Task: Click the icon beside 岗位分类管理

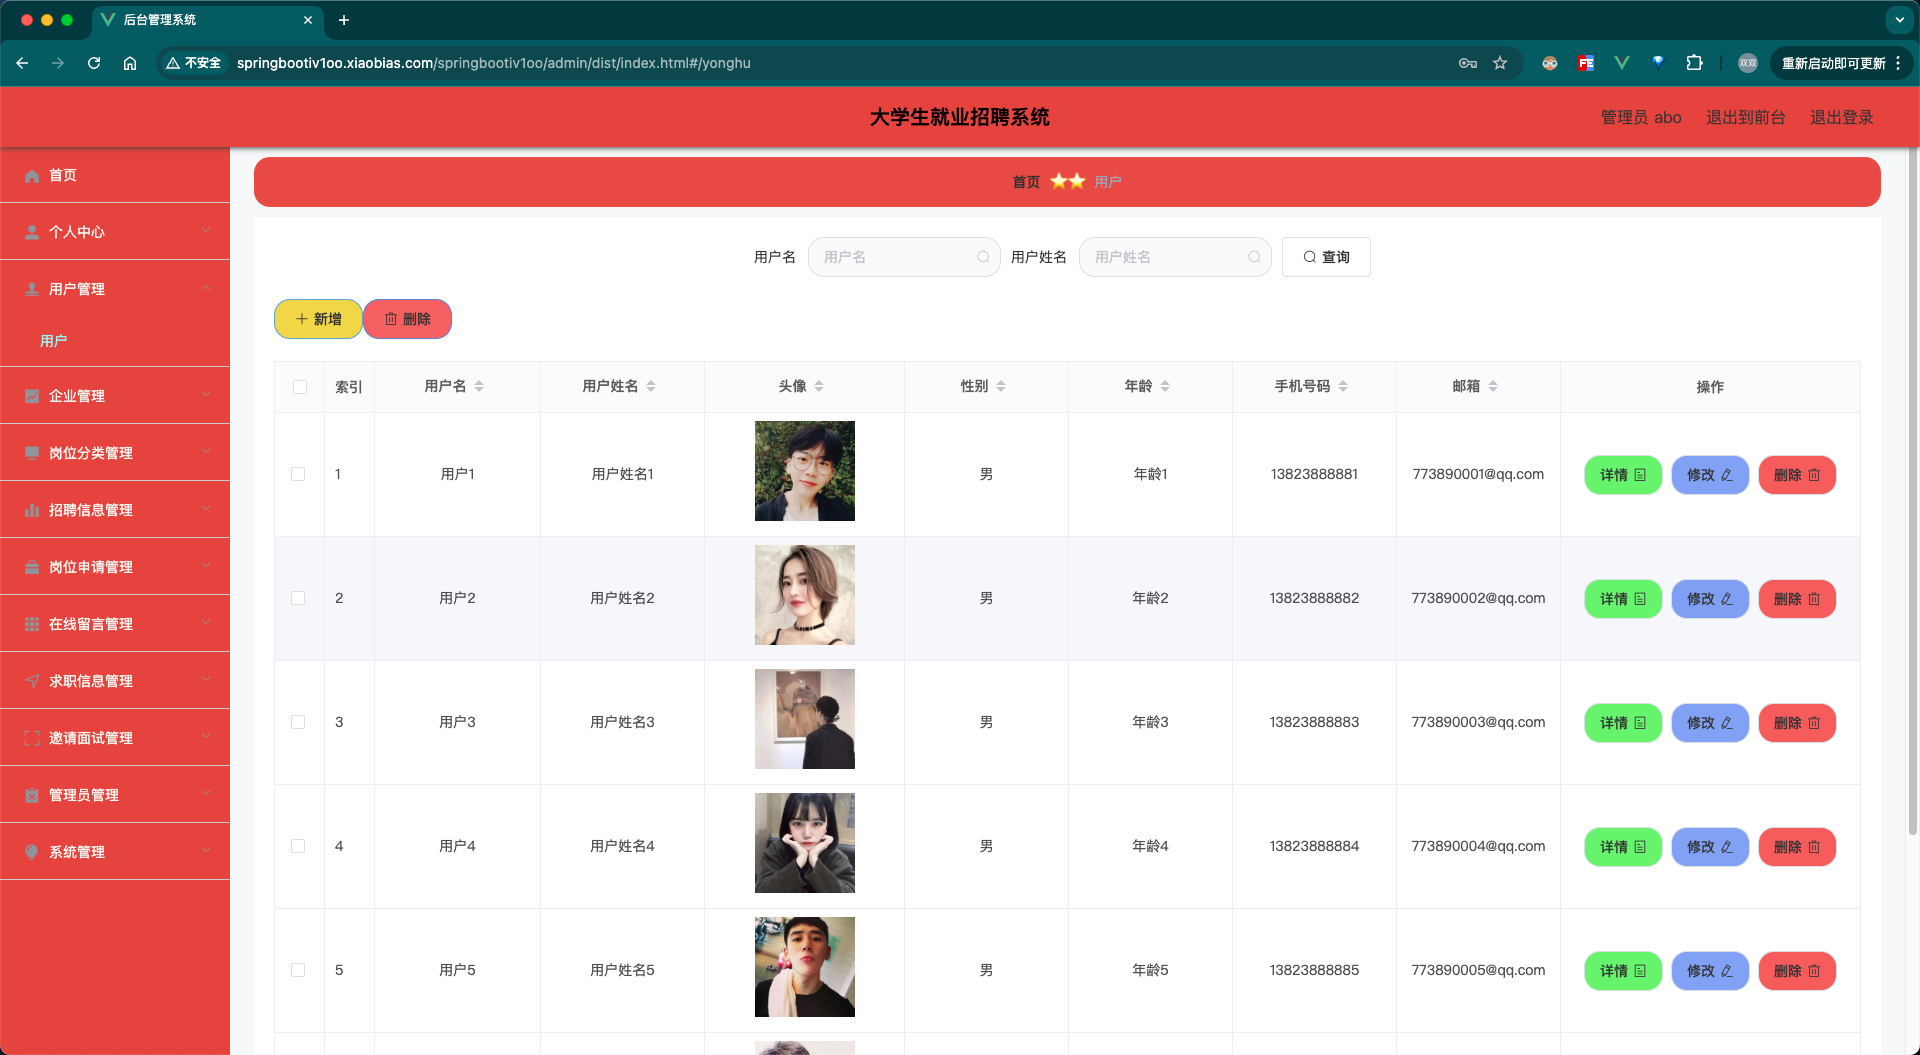Action: [x=32, y=453]
